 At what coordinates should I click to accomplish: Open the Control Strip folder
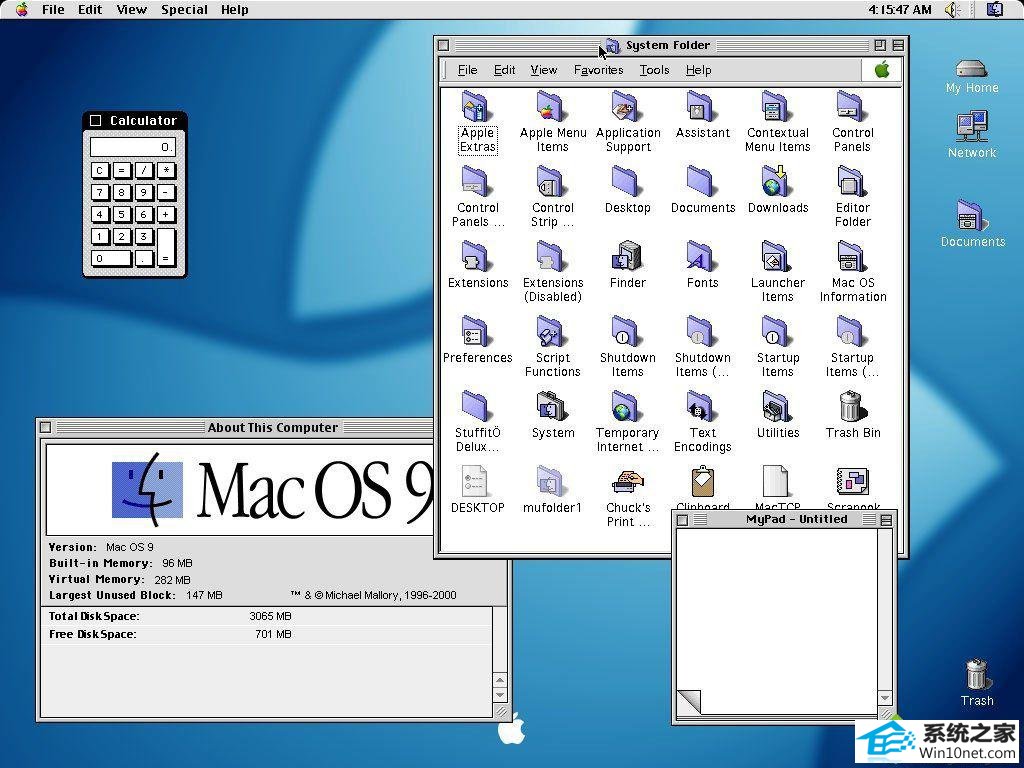click(552, 183)
